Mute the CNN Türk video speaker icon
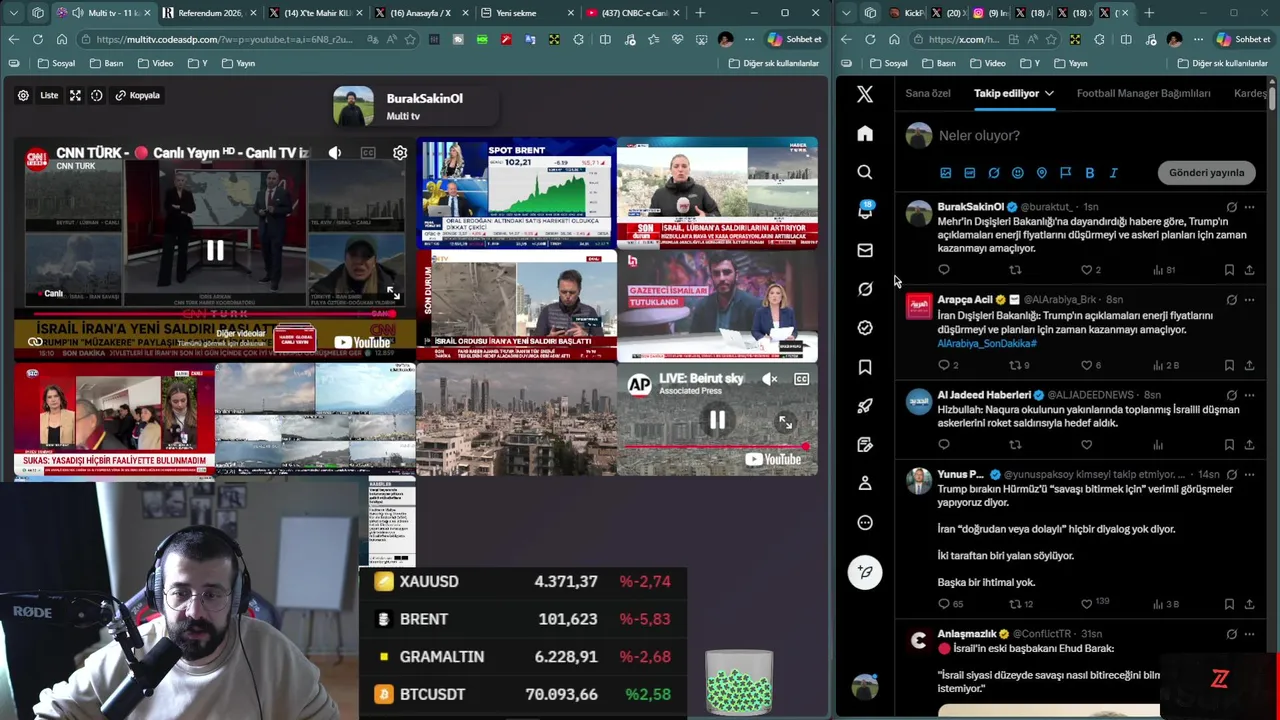Viewport: 1280px width, 720px height. pos(335,153)
